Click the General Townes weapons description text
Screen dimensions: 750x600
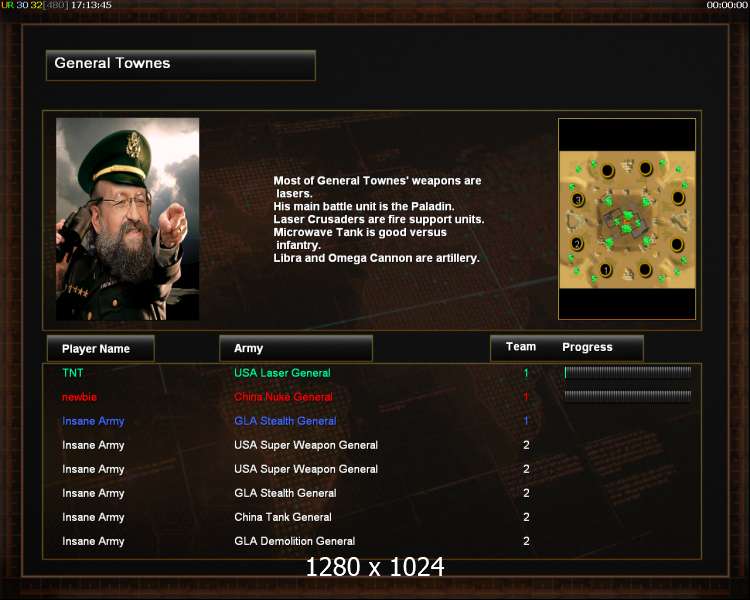tap(378, 219)
